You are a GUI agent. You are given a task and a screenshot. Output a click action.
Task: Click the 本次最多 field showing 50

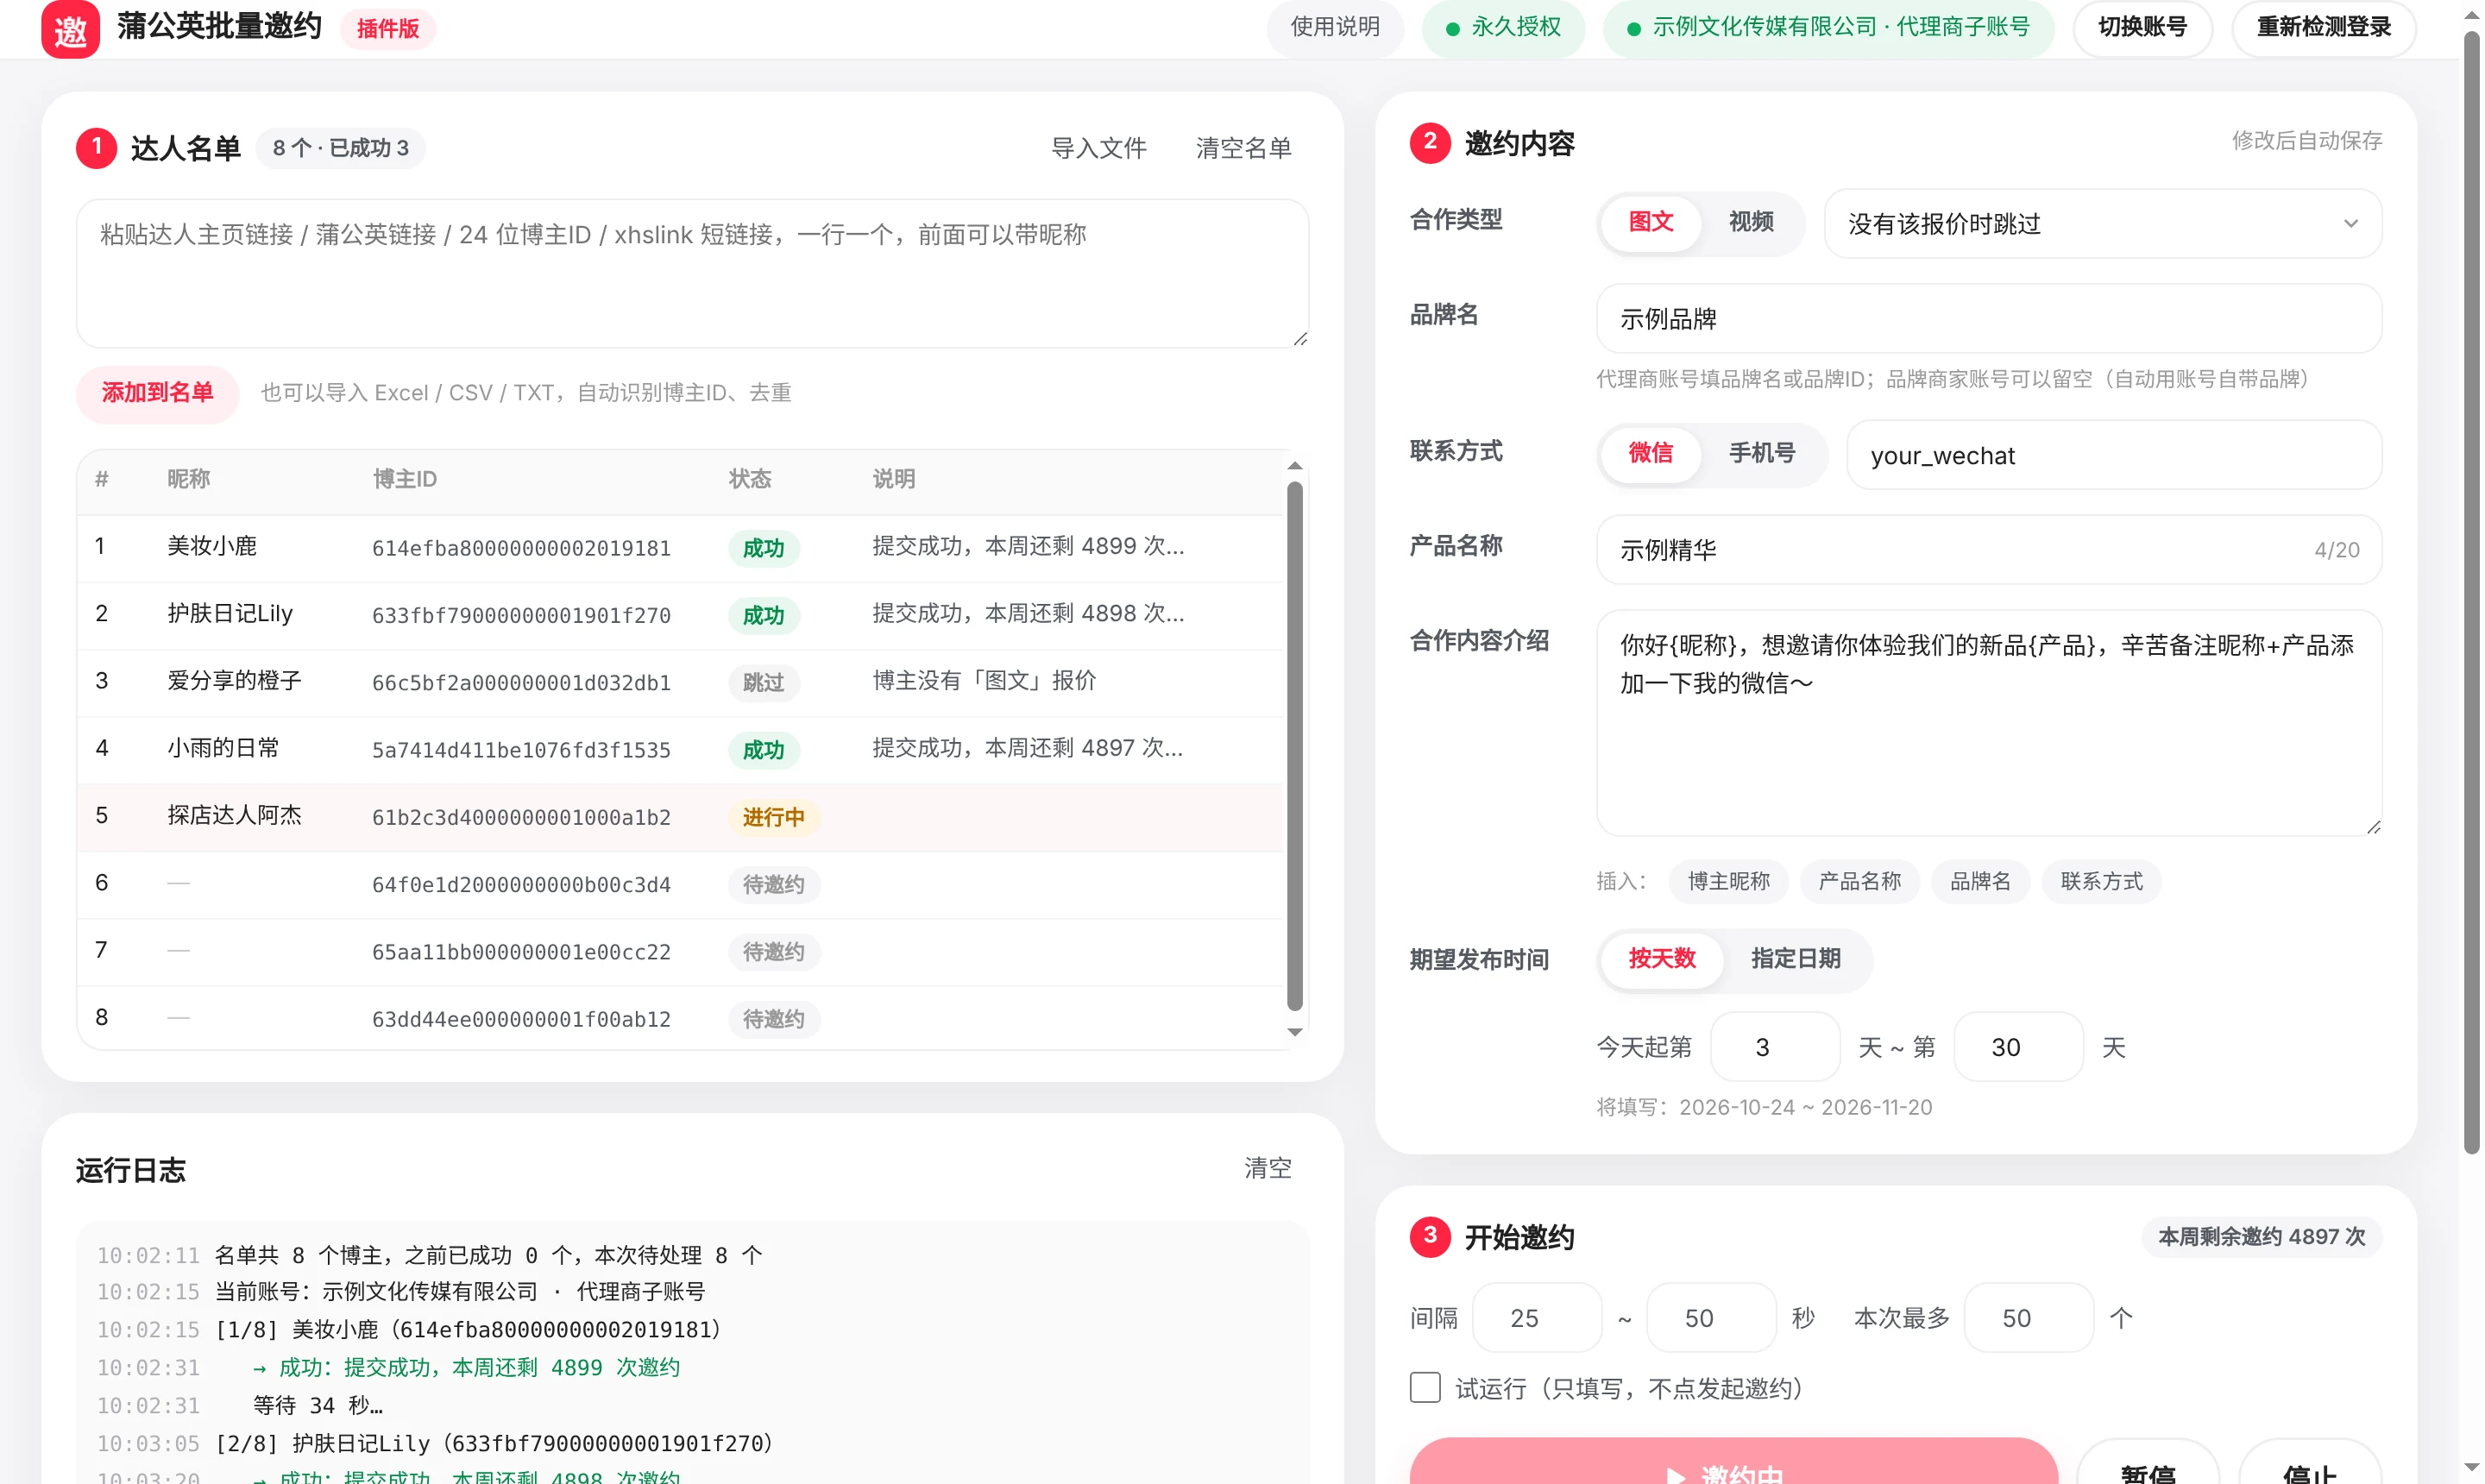(x=2030, y=1318)
